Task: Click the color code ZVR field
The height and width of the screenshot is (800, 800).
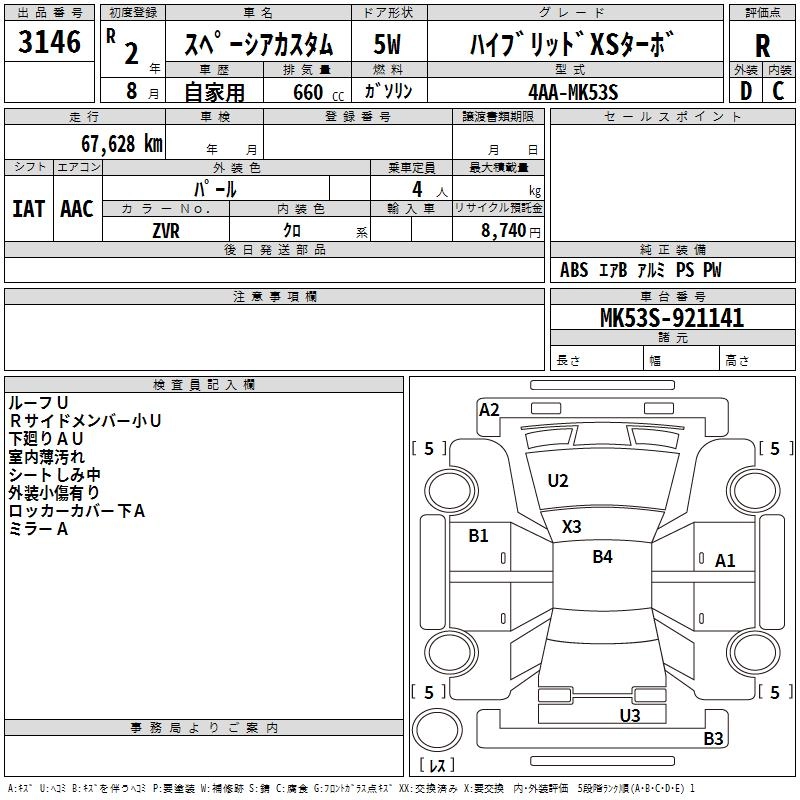Action: (x=166, y=231)
